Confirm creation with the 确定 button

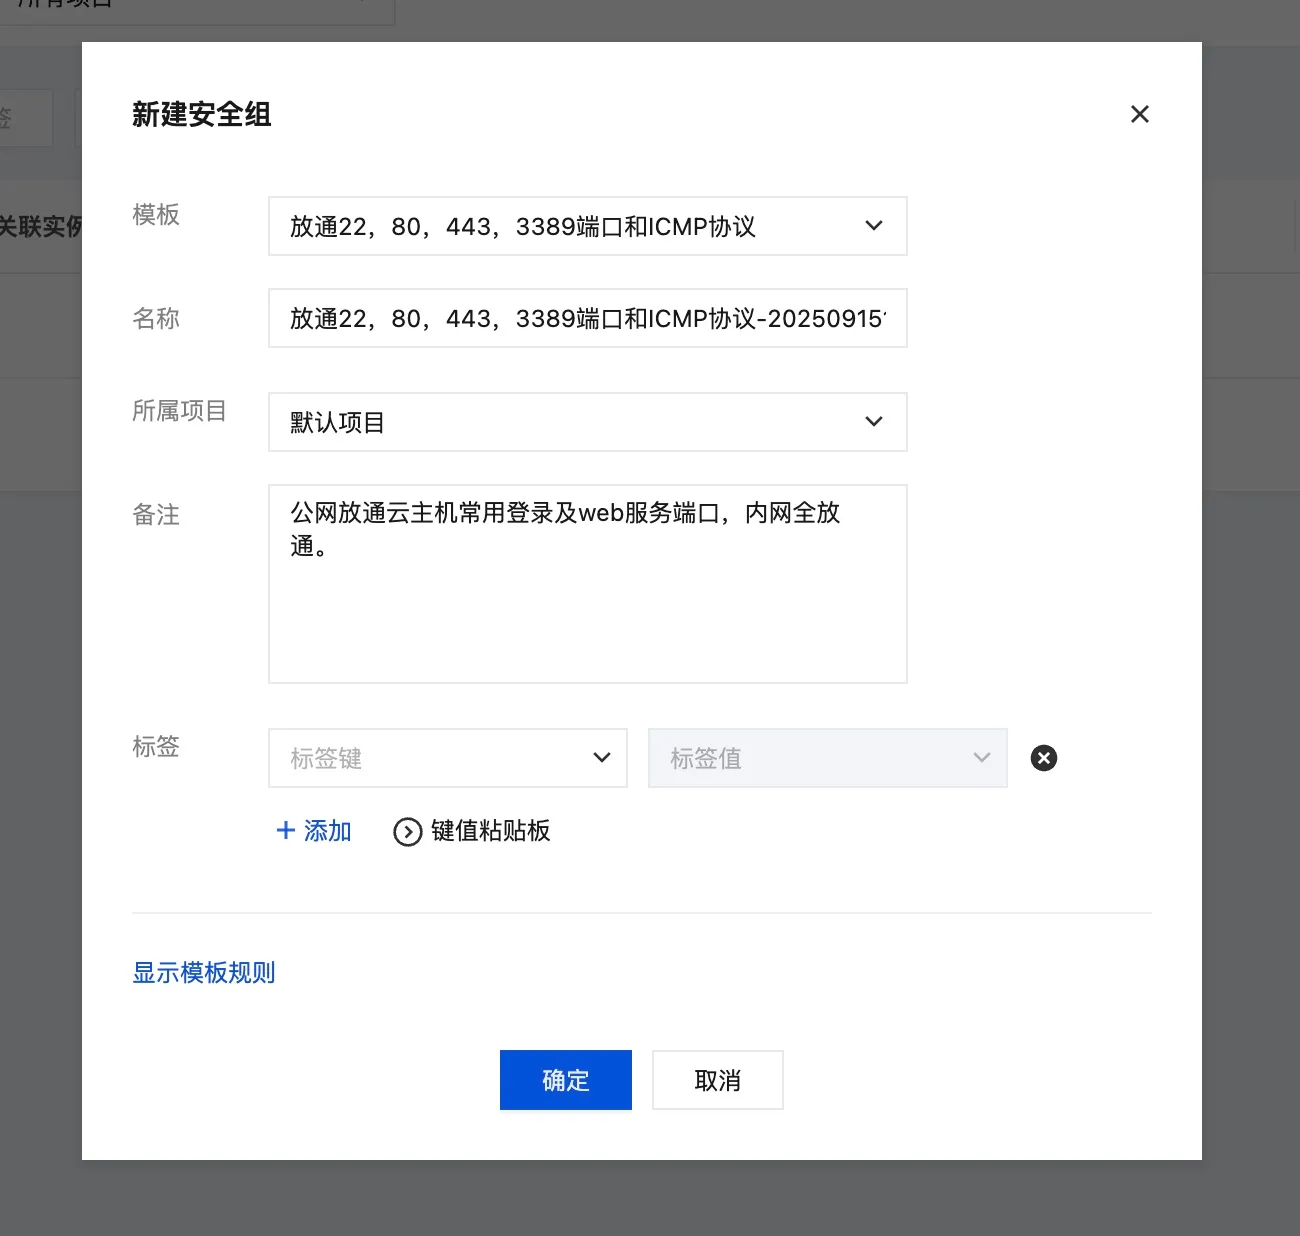point(565,1080)
